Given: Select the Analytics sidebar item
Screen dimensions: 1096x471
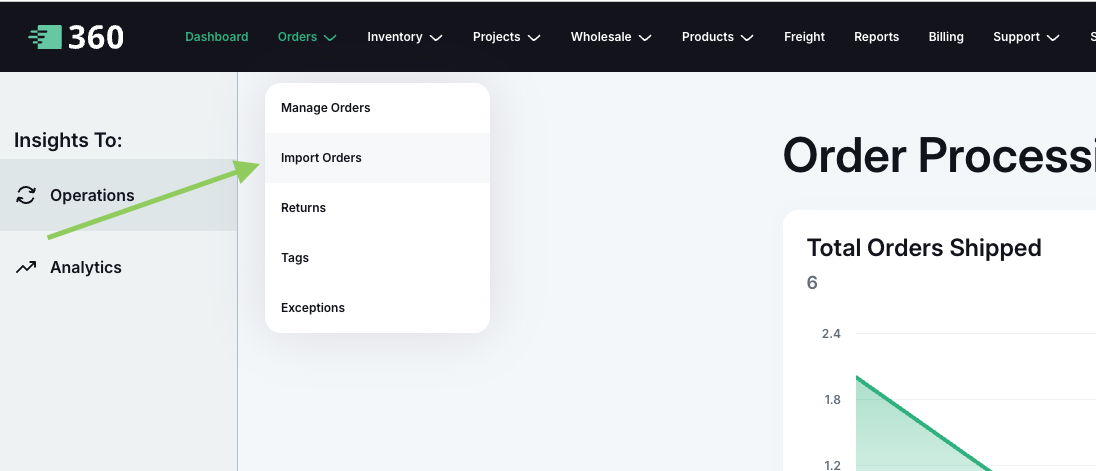Looking at the screenshot, I should pos(86,268).
